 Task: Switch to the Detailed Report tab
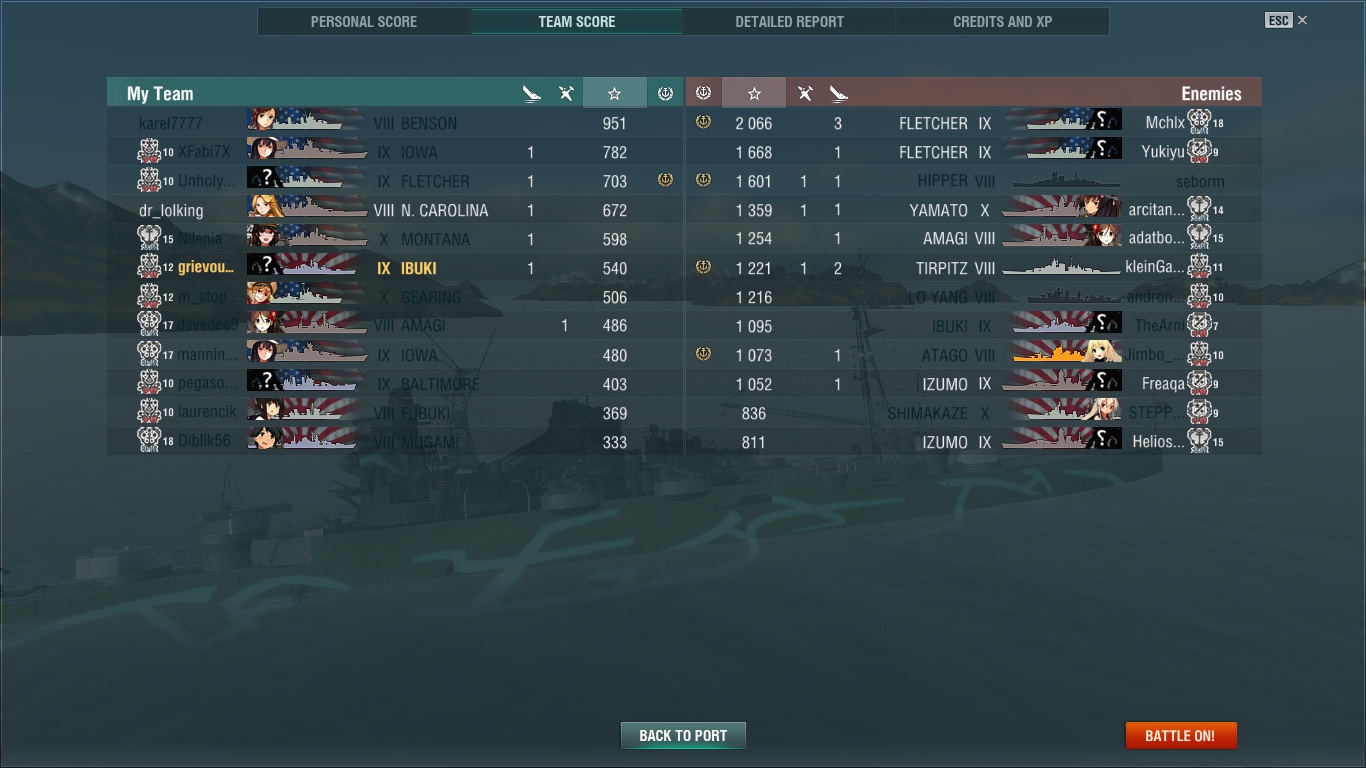[789, 21]
